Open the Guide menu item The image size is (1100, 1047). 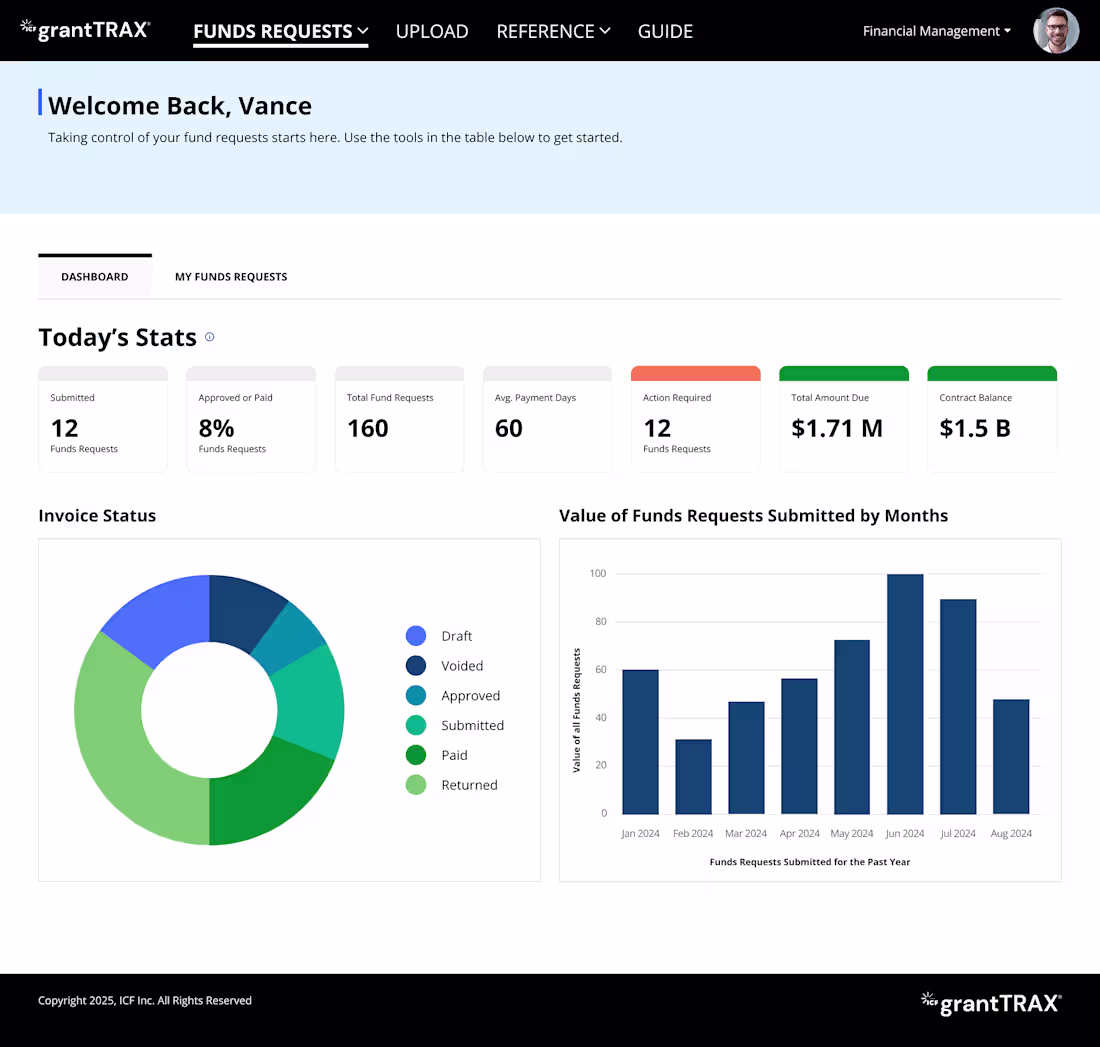coord(665,31)
